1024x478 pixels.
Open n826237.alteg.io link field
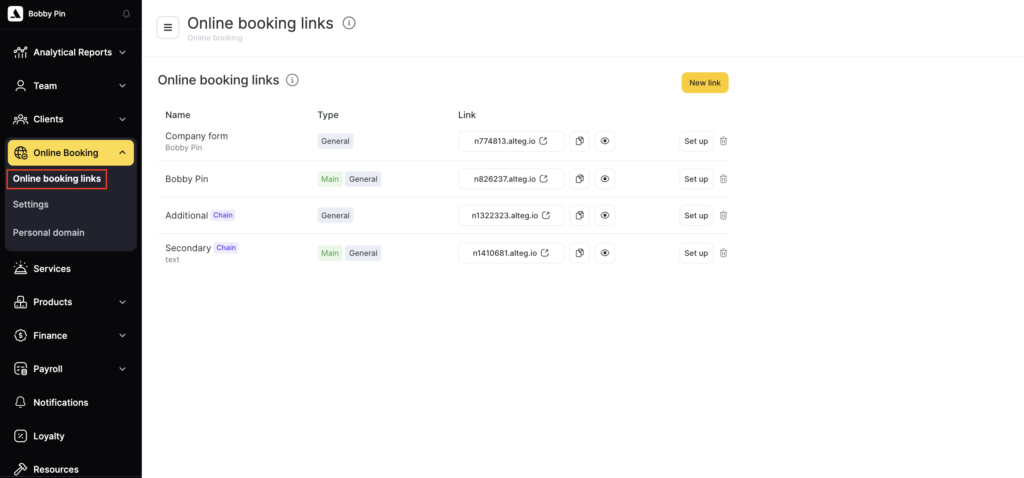(510, 179)
